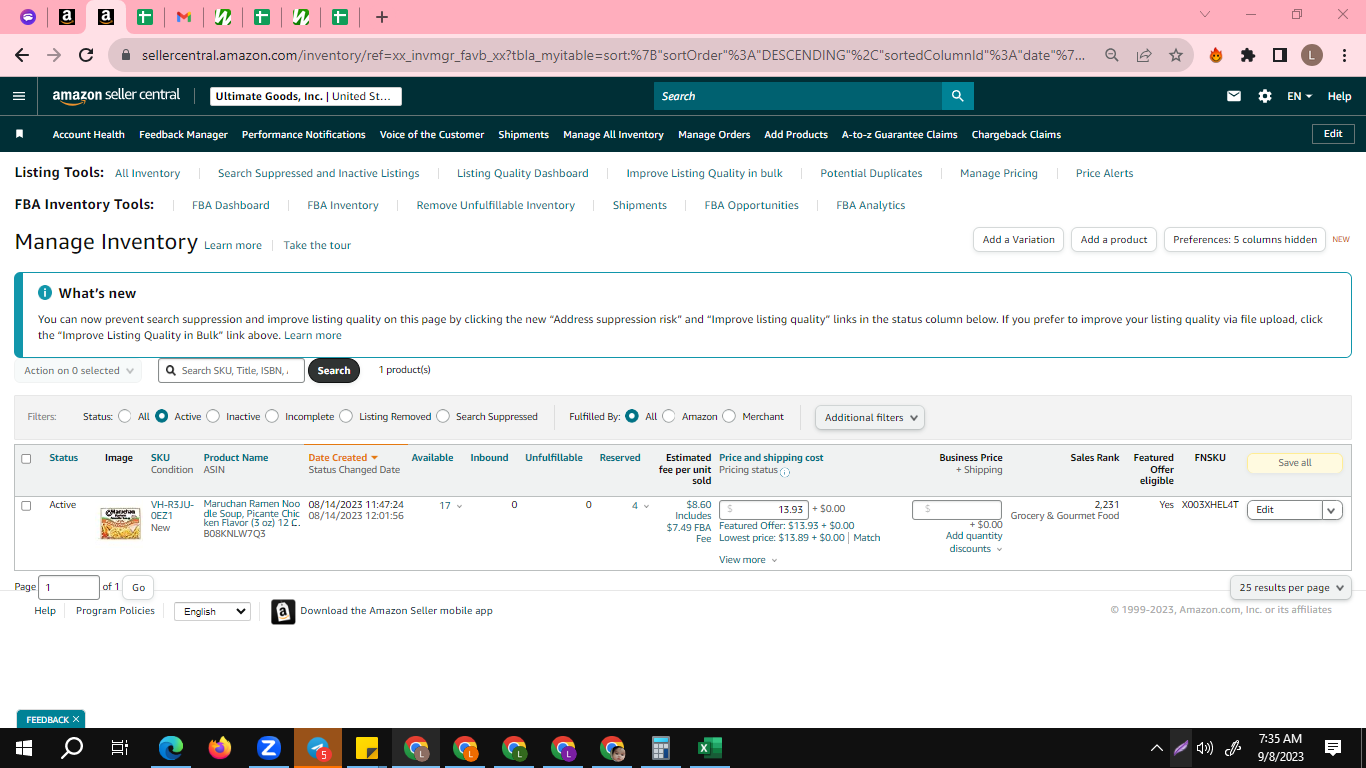1366x768 pixels.
Task: Open Excel from the taskbar
Action: point(709,748)
